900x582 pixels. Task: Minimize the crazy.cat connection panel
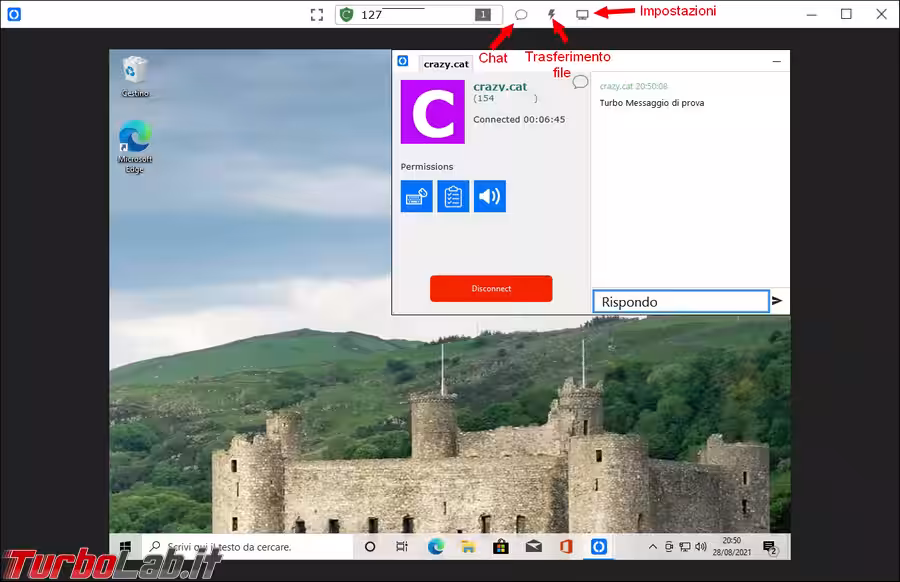tap(776, 62)
